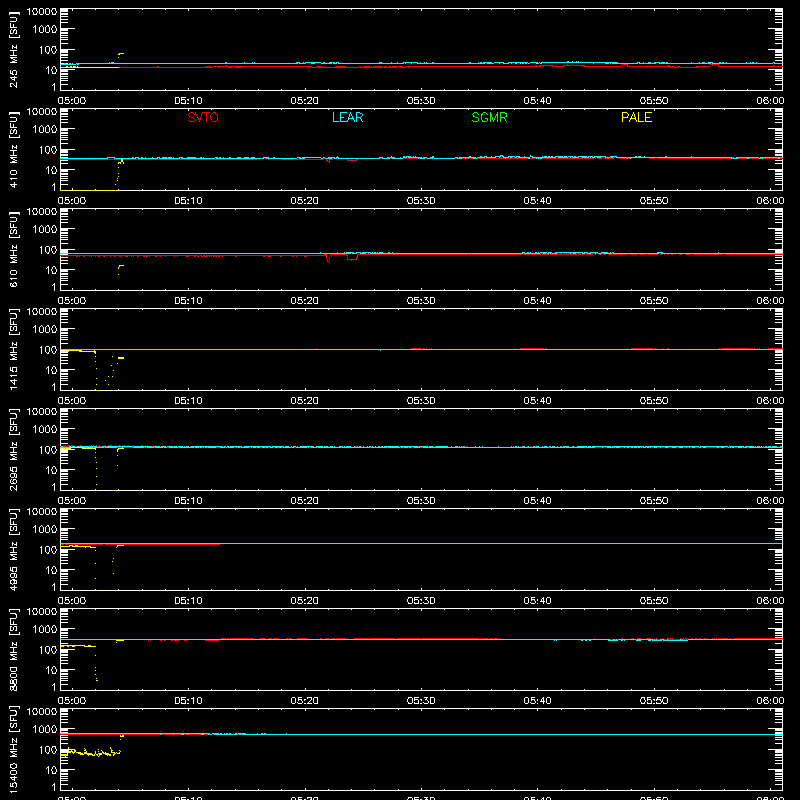Click the 4995 MHz [SFU] axis label
Image resolution: width=800 pixels, height=800 pixels.
tap(13, 549)
